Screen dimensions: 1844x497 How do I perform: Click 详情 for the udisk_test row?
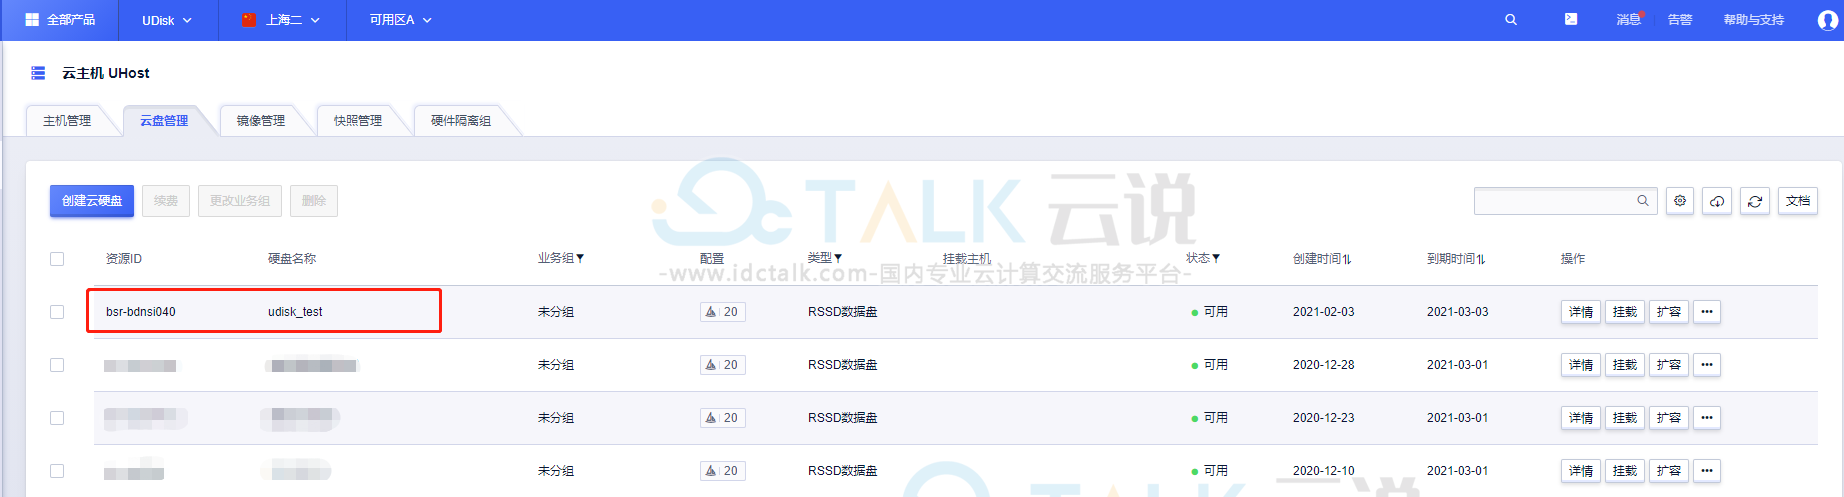(1581, 312)
